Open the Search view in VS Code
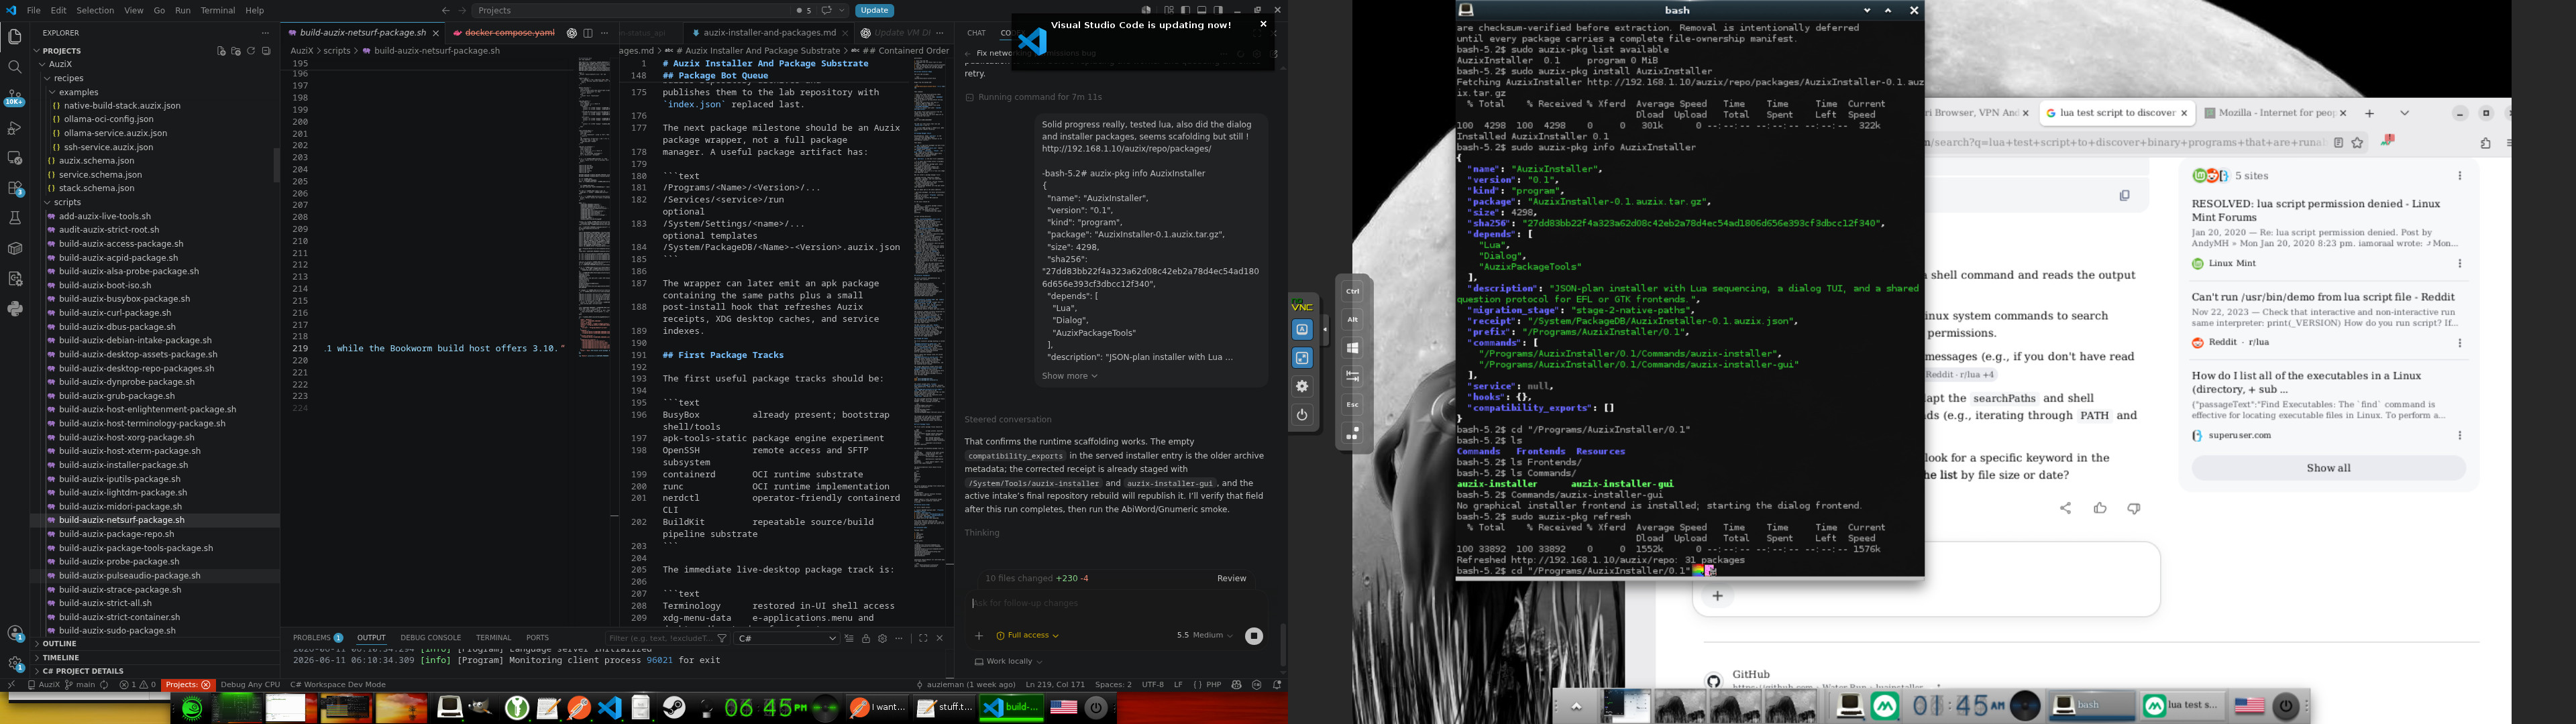This screenshot has height=724, width=2576. [15, 67]
